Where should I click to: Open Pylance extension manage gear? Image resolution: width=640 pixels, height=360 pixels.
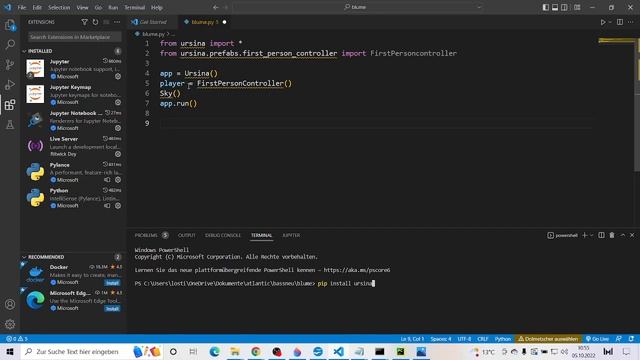click(x=118, y=180)
